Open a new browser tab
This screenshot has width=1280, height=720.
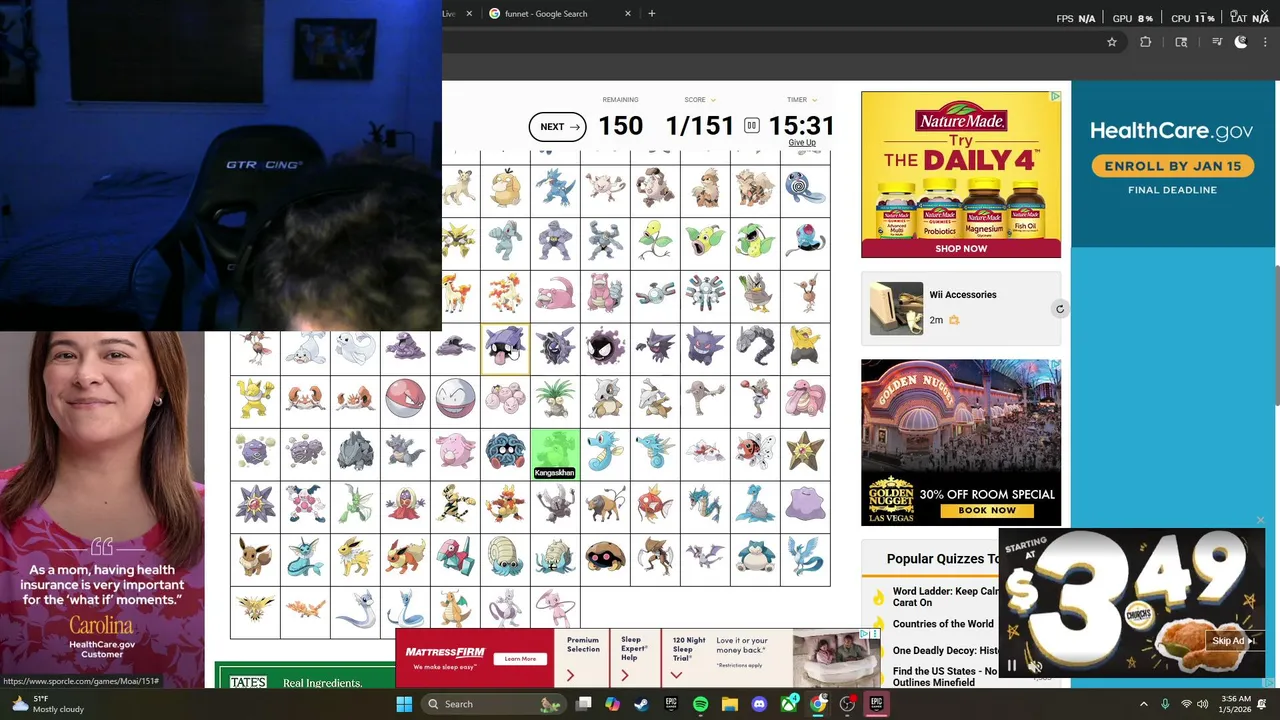tap(652, 14)
